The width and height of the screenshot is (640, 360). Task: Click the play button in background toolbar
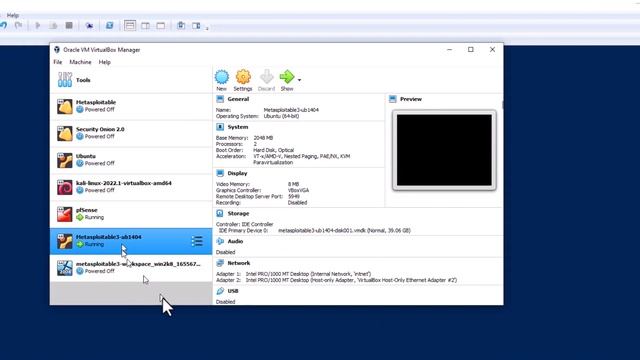tap(38, 26)
